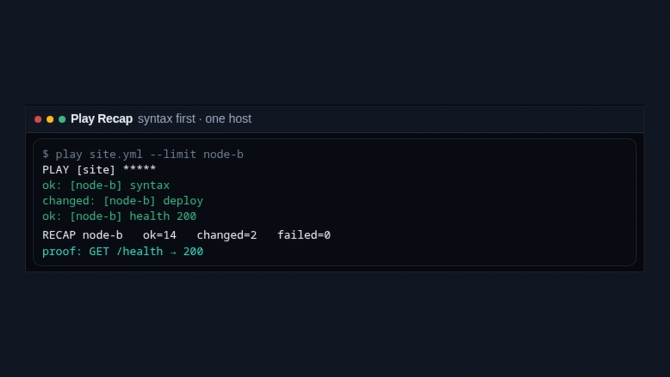Click the command line "$ play site.yml --limit node-b"

143,154
